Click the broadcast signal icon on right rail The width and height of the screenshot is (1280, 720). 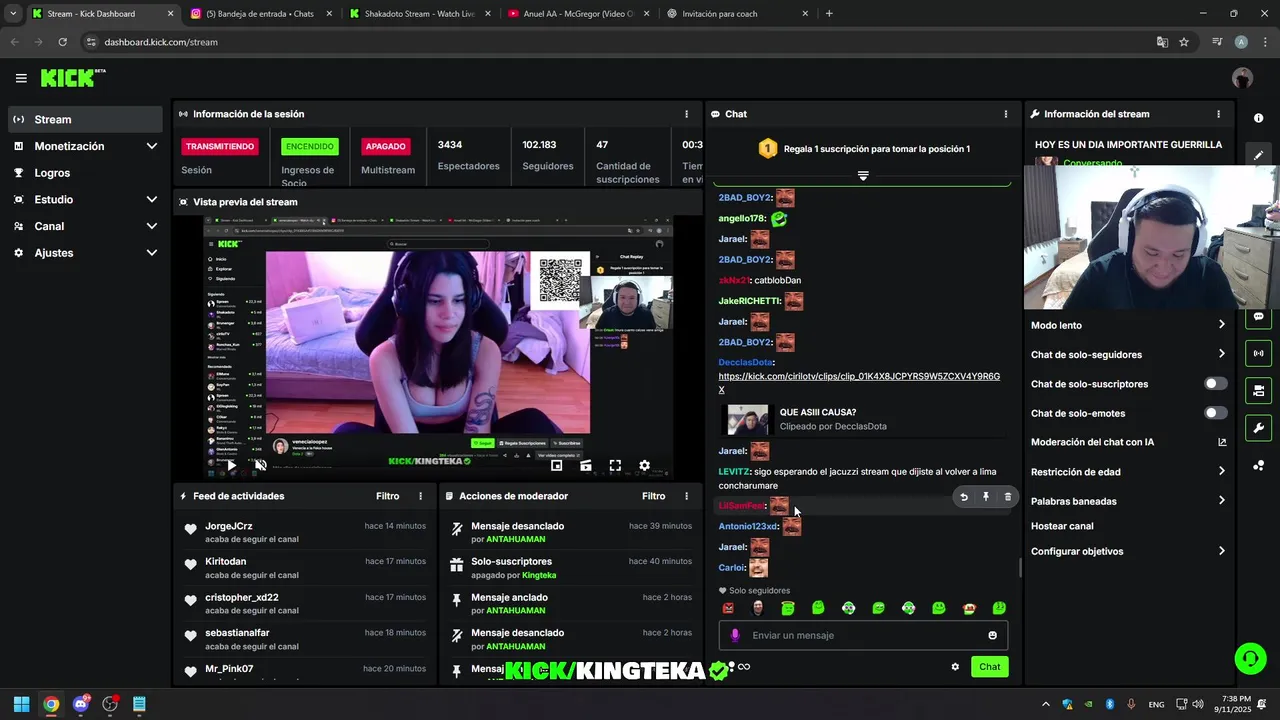(1258, 353)
